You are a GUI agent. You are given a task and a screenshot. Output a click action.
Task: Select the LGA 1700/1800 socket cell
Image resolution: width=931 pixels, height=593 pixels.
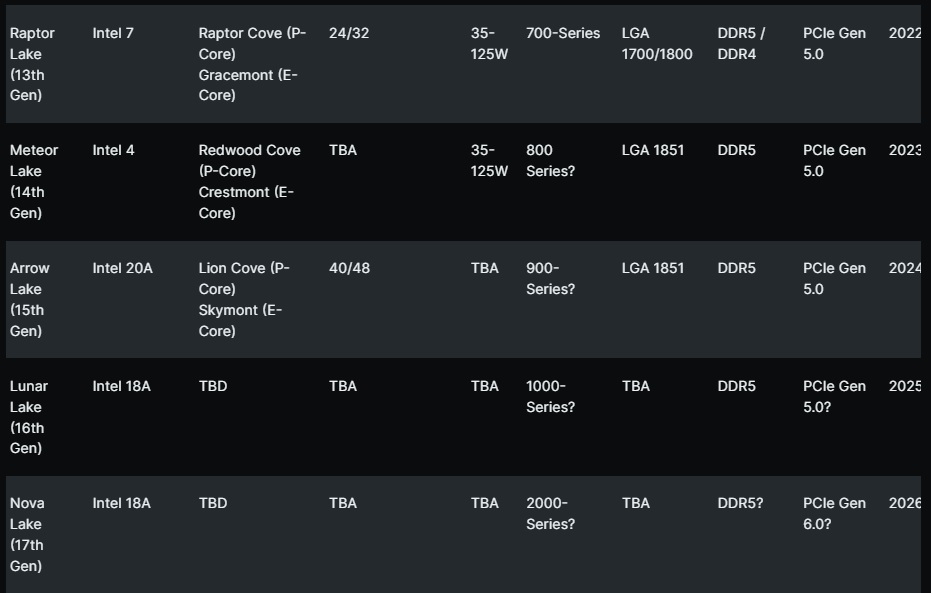pos(656,43)
